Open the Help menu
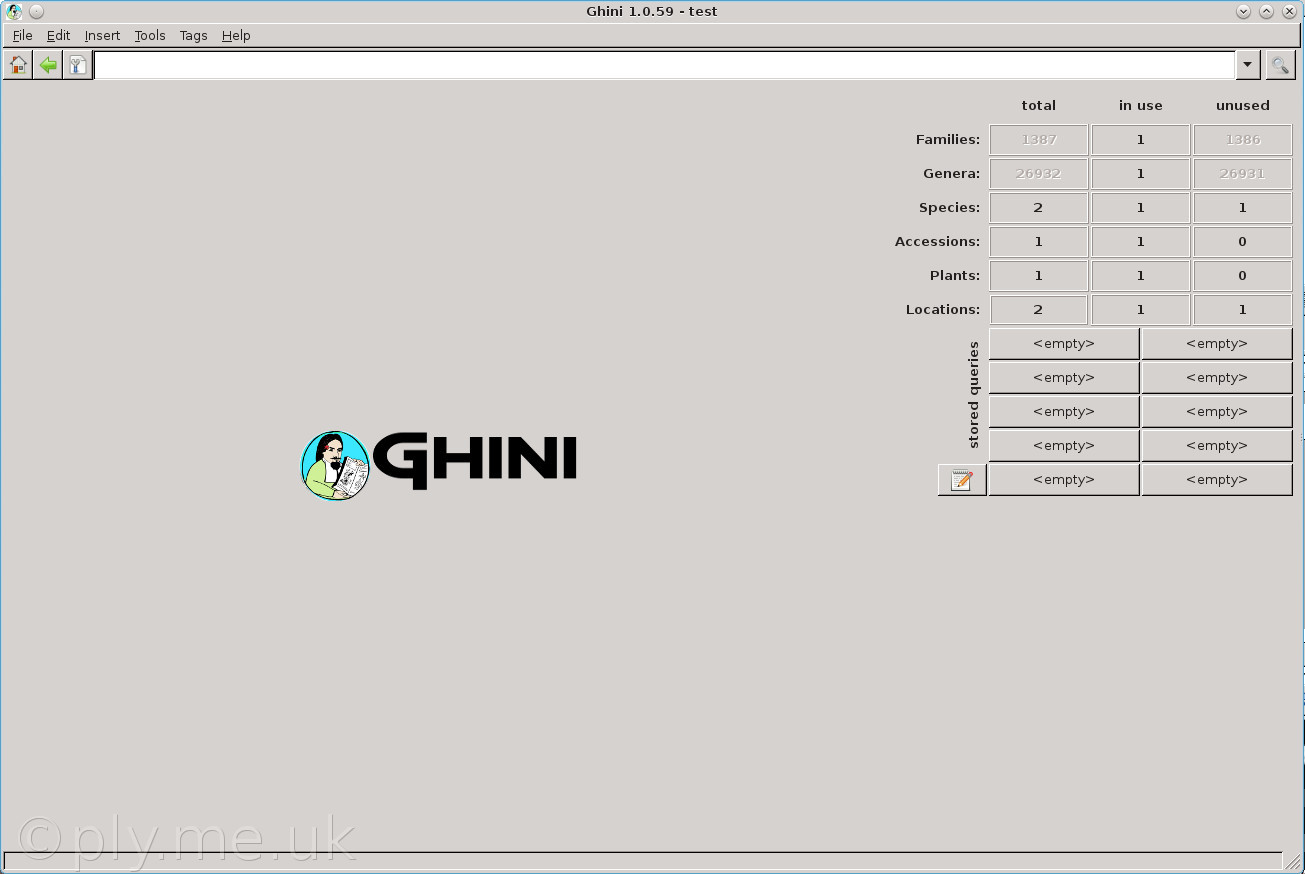This screenshot has height=874, width=1305. (x=236, y=35)
